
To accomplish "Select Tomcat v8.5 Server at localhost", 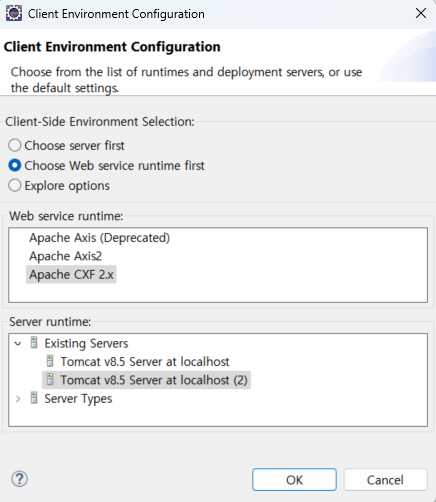I will coord(145,361).
